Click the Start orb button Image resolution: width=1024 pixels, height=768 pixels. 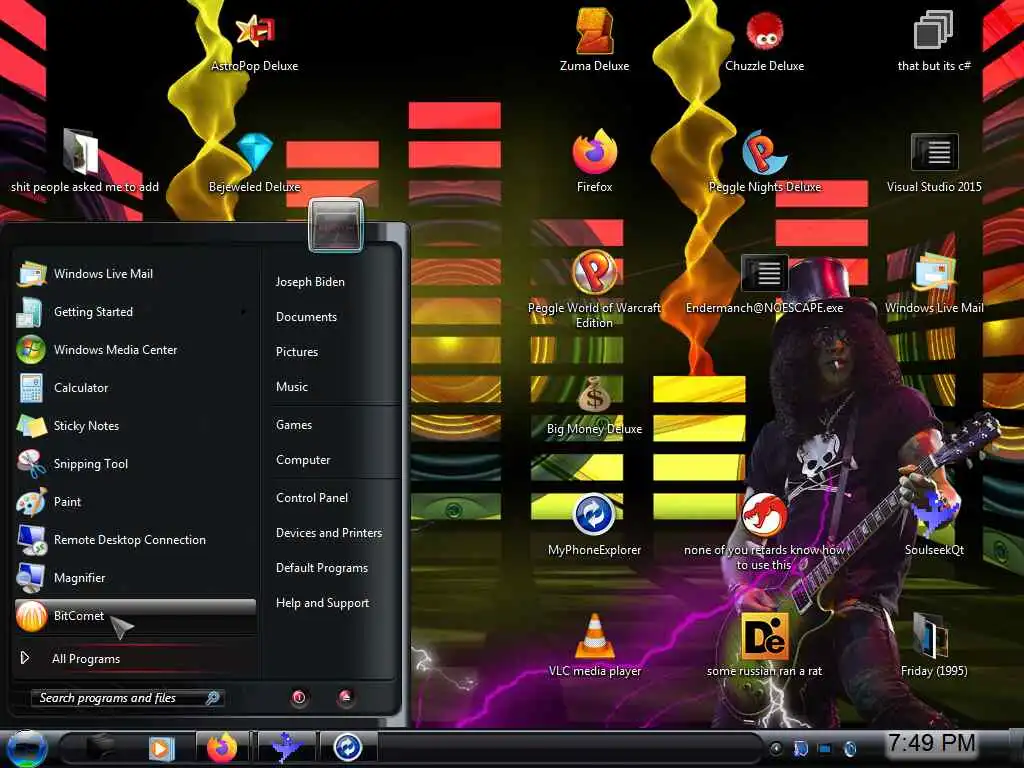coord(26,748)
